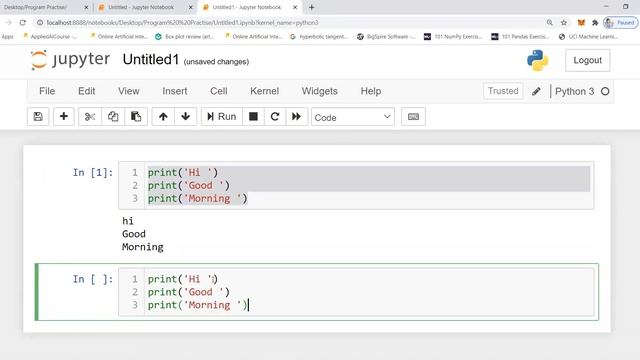Open the browser zoom magnifier icon
Image resolution: width=640 pixels, height=360 pixels.
[550, 23]
